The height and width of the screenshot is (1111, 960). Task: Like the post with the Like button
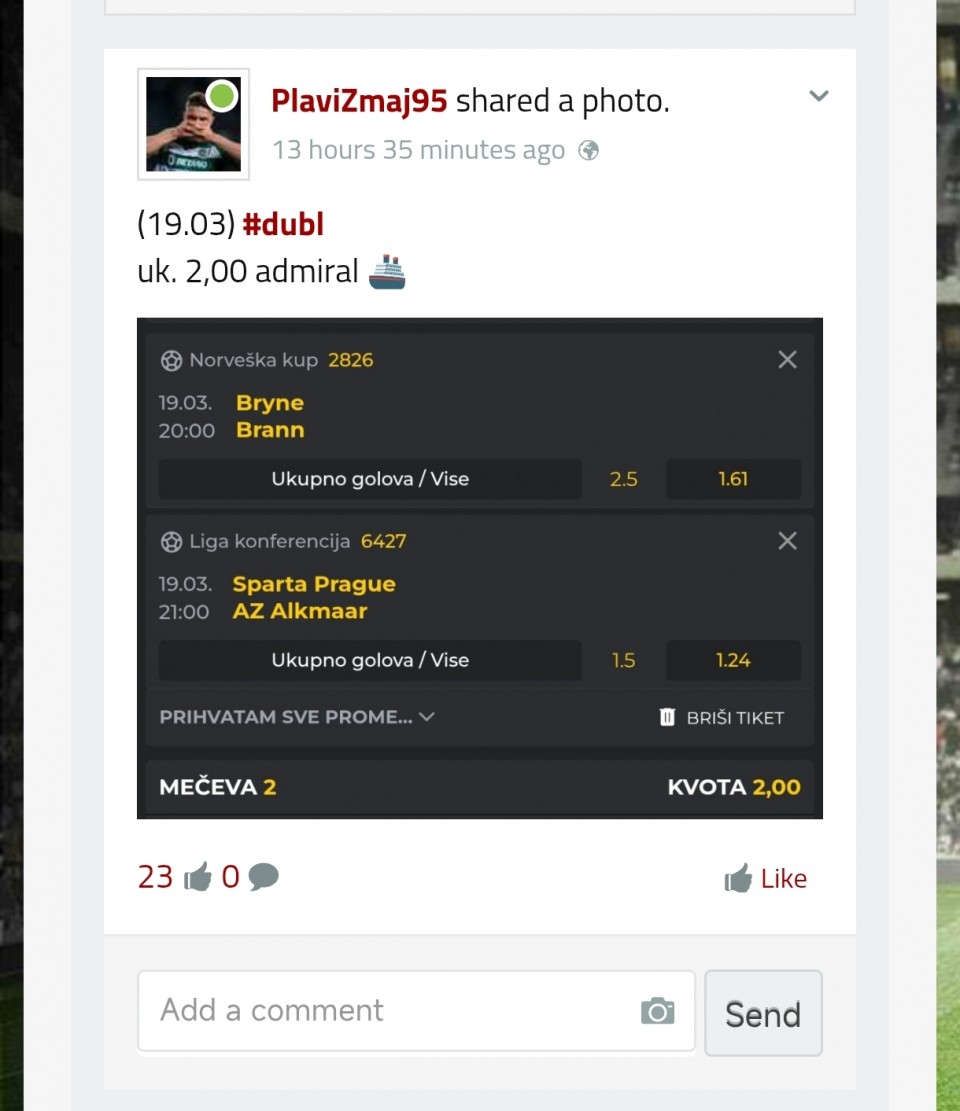pyautogui.click(x=765, y=879)
